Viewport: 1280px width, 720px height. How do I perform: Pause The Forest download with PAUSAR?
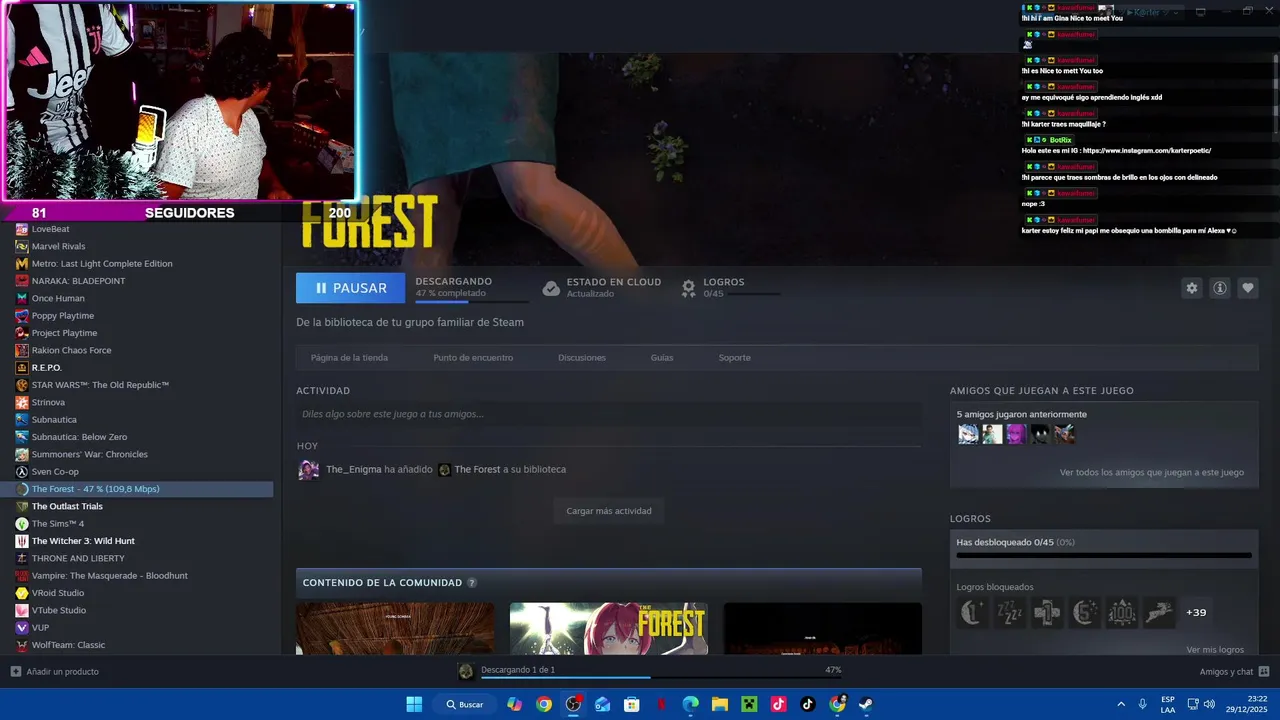[350, 288]
